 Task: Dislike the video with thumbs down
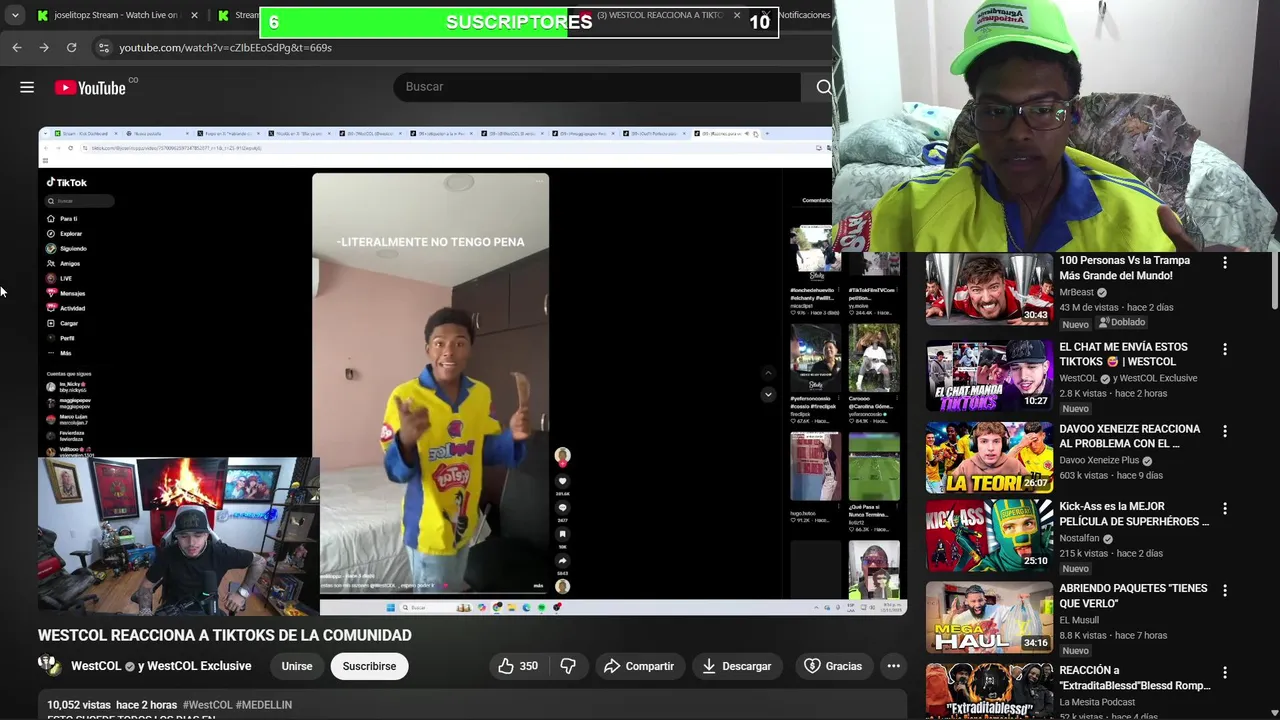click(567, 666)
